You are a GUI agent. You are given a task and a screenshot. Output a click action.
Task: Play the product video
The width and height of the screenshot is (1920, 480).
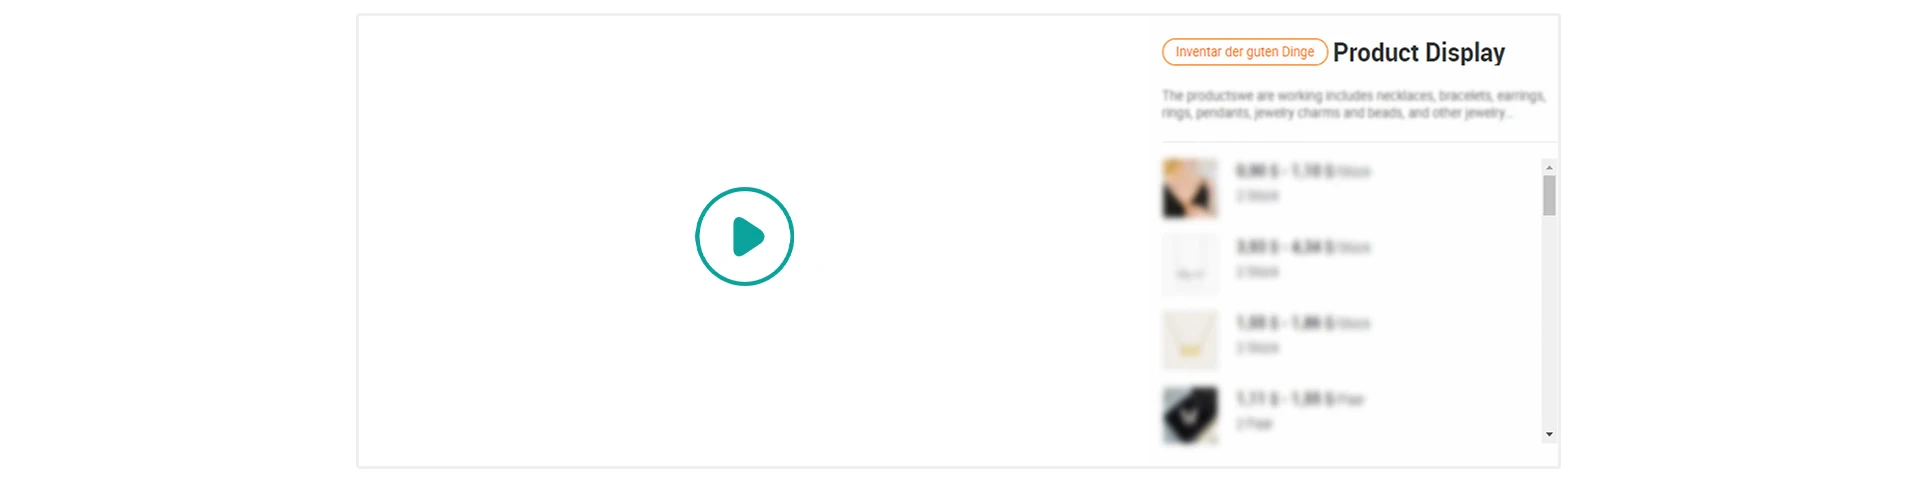coord(744,237)
